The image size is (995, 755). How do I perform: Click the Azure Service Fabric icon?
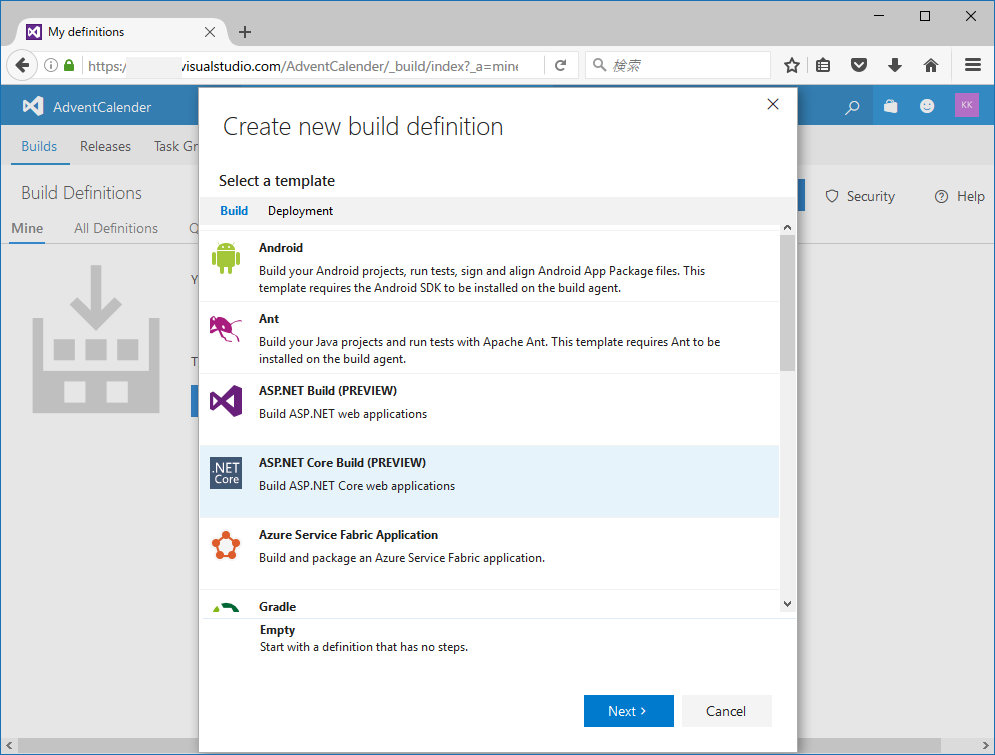click(x=226, y=546)
